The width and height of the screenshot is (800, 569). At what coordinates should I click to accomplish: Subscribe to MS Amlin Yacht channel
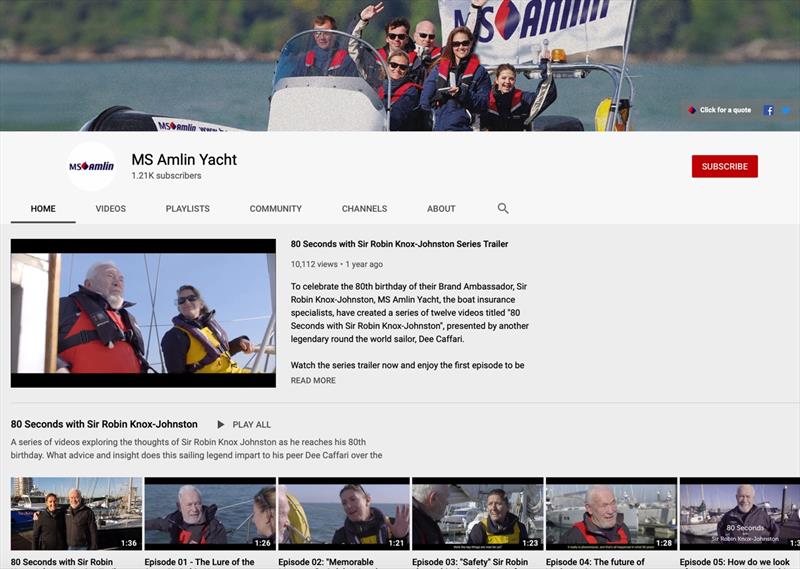(x=724, y=166)
